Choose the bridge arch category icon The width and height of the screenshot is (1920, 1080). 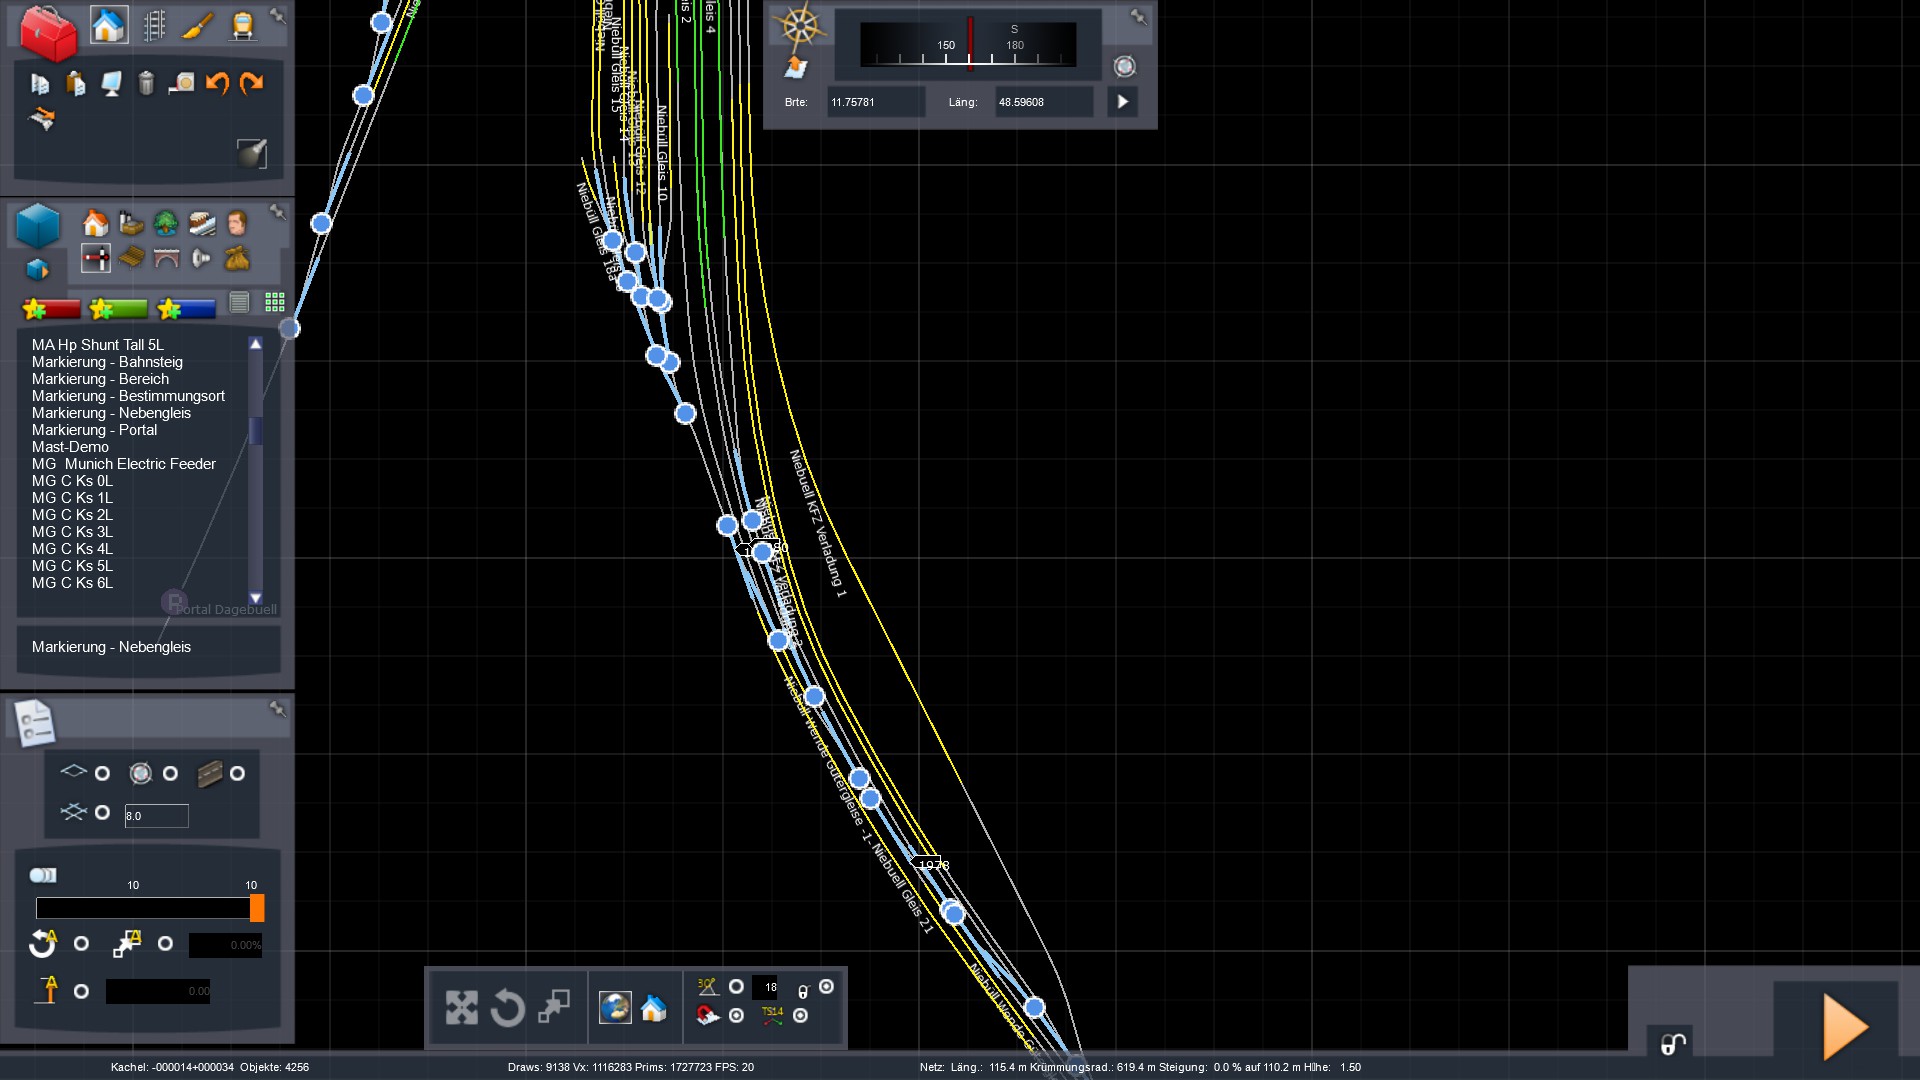tap(166, 258)
